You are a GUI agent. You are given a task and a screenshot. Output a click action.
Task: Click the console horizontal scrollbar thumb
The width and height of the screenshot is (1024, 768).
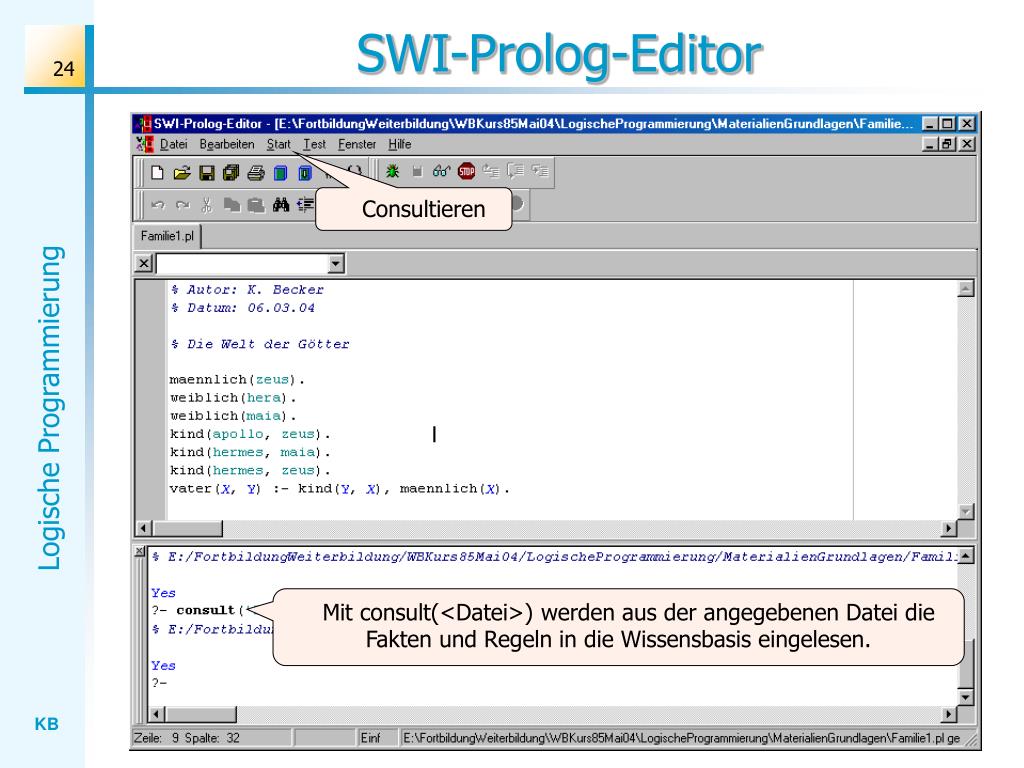[200, 714]
